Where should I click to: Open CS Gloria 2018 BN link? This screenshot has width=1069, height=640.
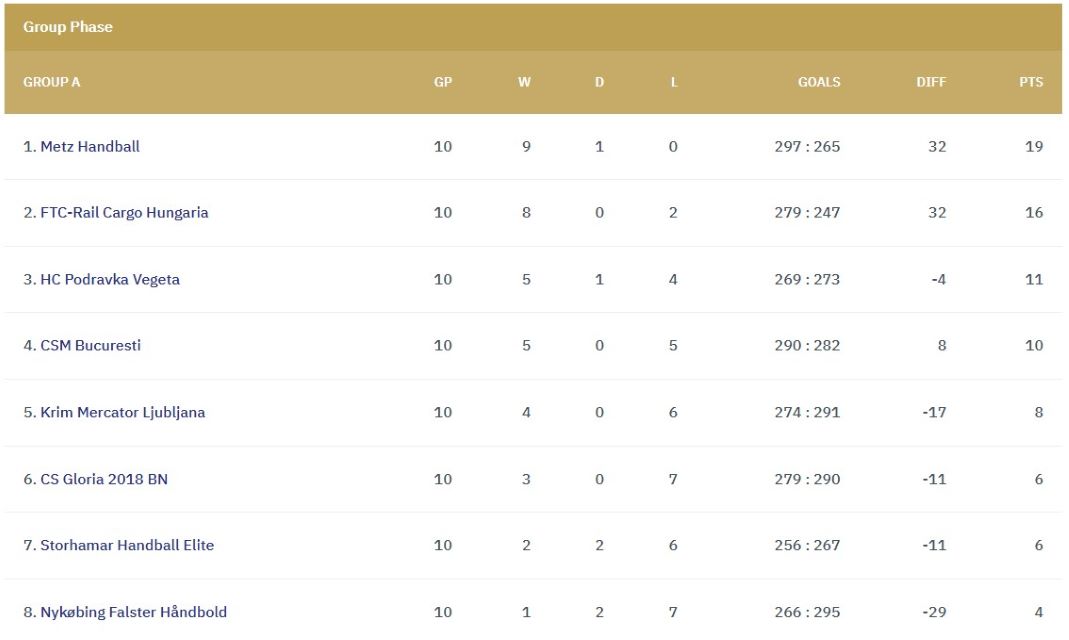pos(103,480)
